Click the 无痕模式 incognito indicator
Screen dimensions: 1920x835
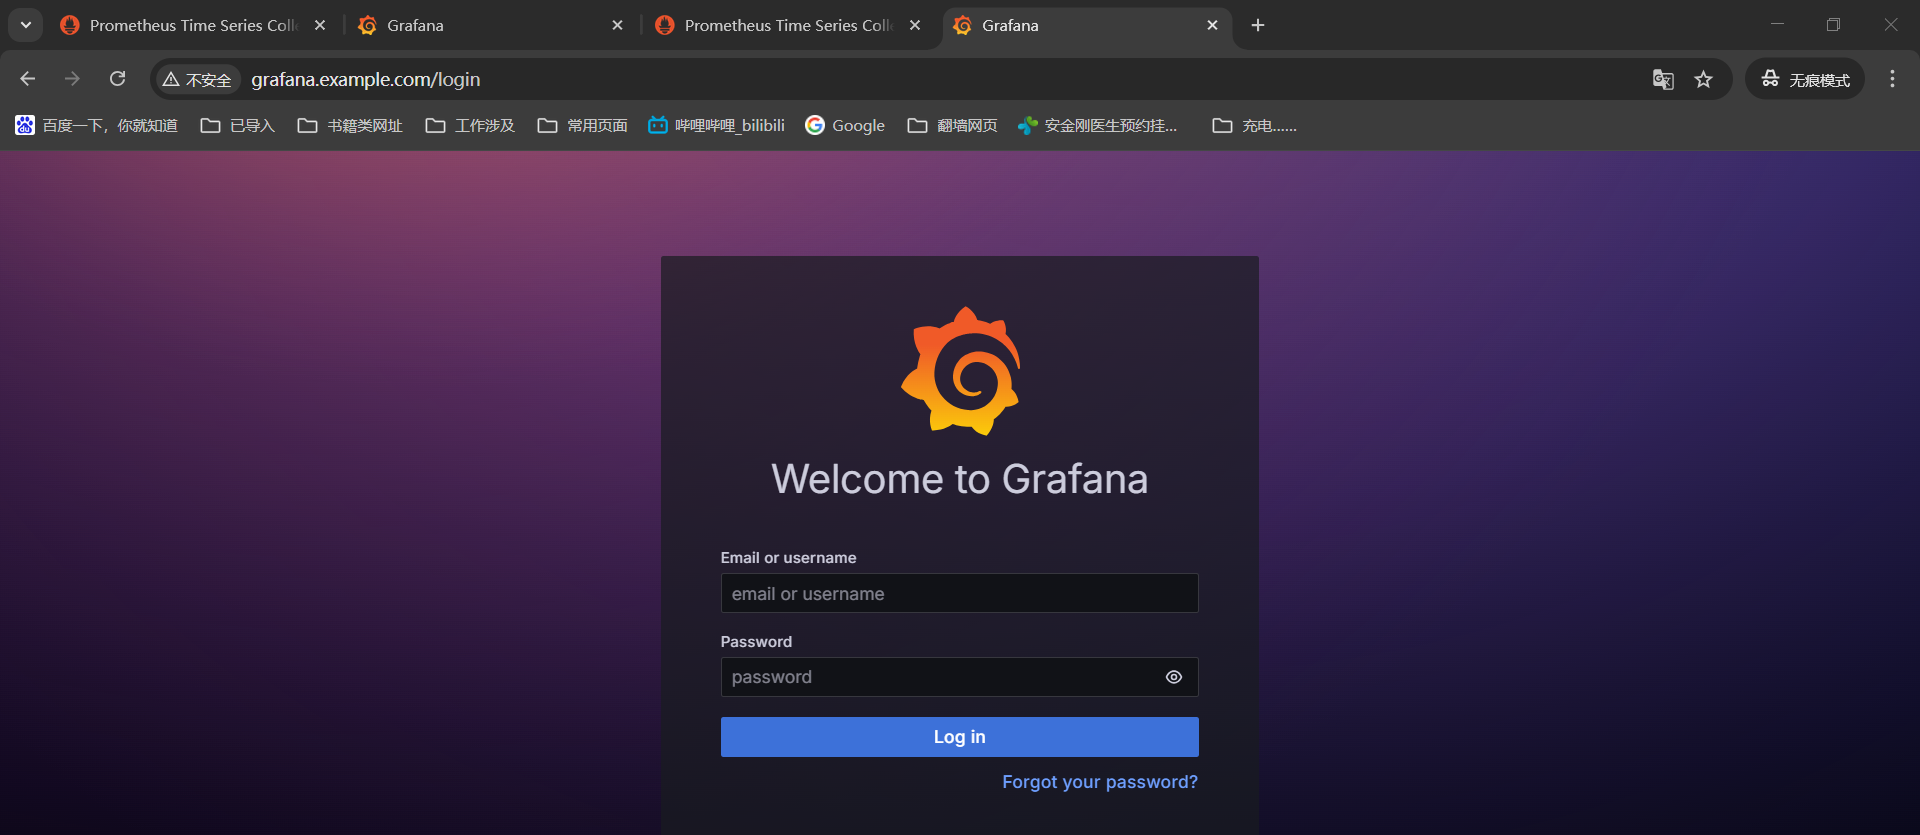tap(1805, 79)
